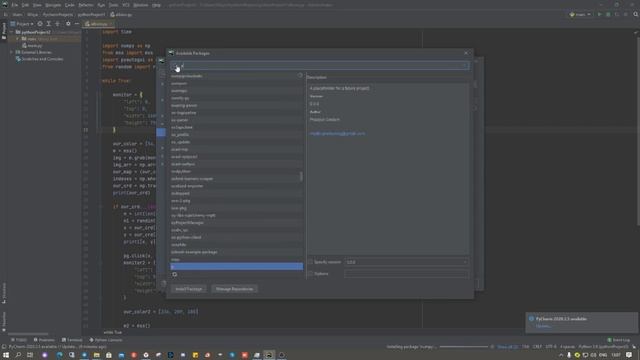Click the Stop icon in top toolbar

626,14
